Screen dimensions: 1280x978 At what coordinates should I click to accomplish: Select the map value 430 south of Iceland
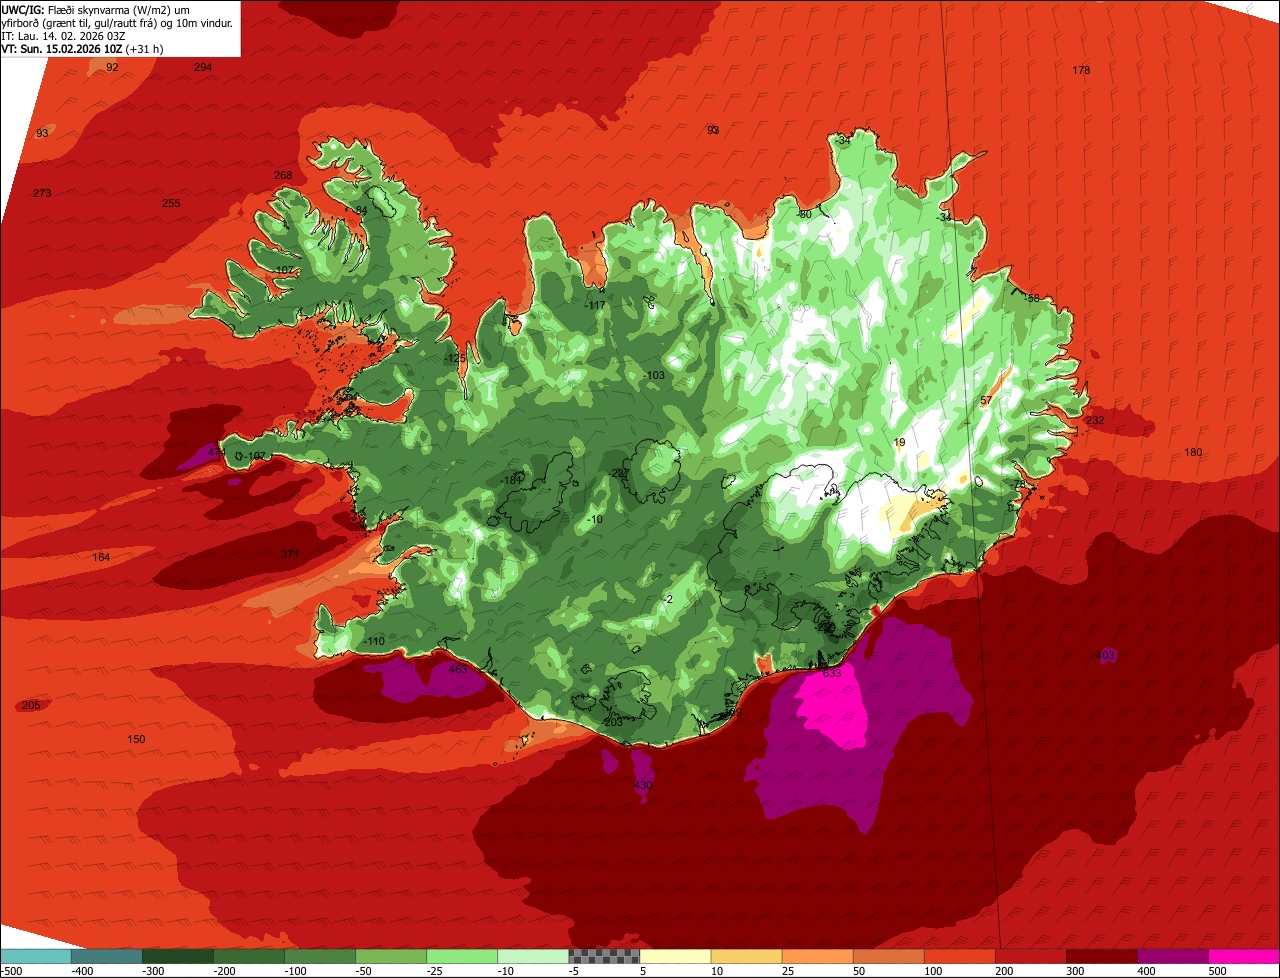[643, 786]
